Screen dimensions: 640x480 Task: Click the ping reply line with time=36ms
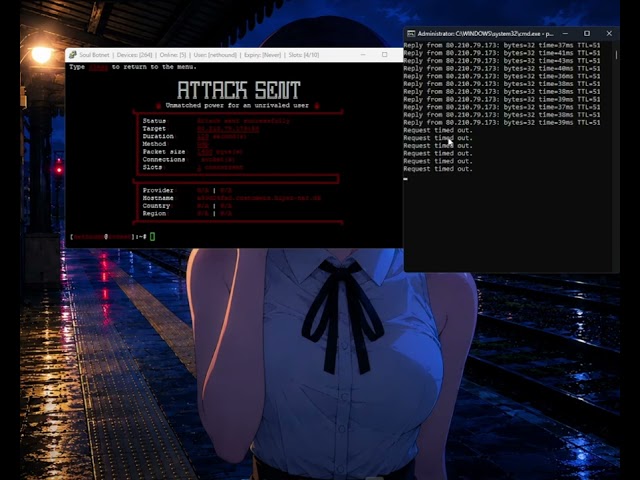(x=502, y=76)
